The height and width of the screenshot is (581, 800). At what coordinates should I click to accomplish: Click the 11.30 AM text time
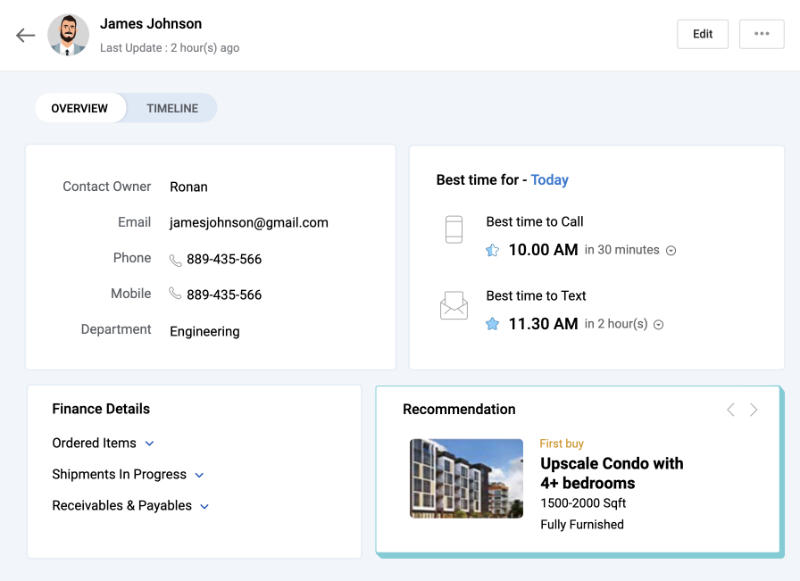pyautogui.click(x=543, y=324)
